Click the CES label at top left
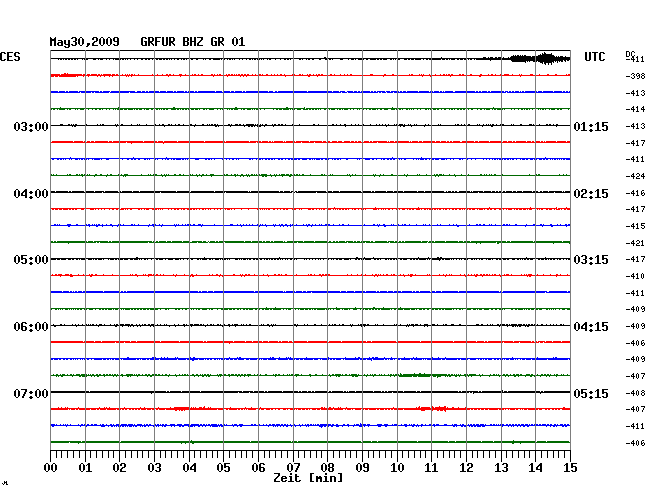Viewport: 650px width, 494px height. (10, 57)
